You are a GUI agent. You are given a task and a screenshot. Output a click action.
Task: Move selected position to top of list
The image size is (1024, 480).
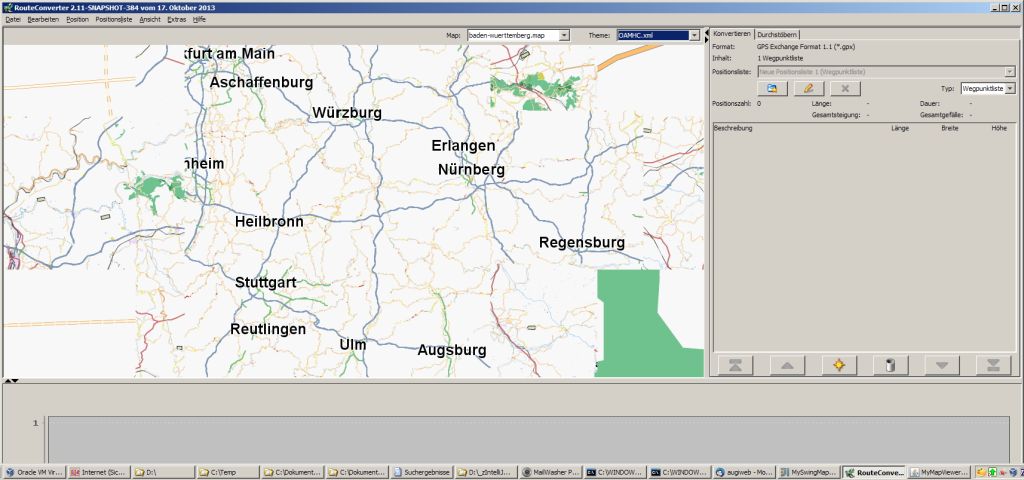click(734, 365)
